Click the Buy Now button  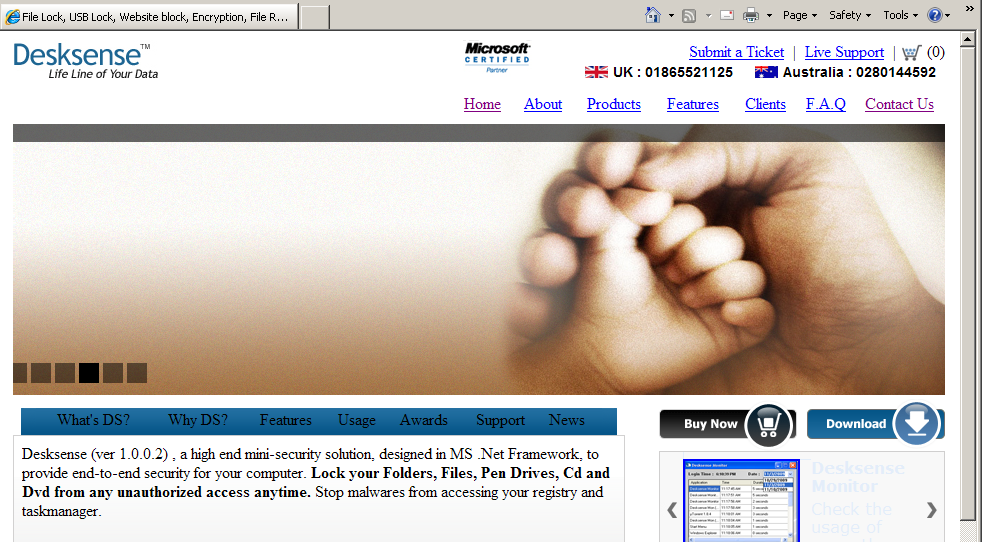click(728, 424)
